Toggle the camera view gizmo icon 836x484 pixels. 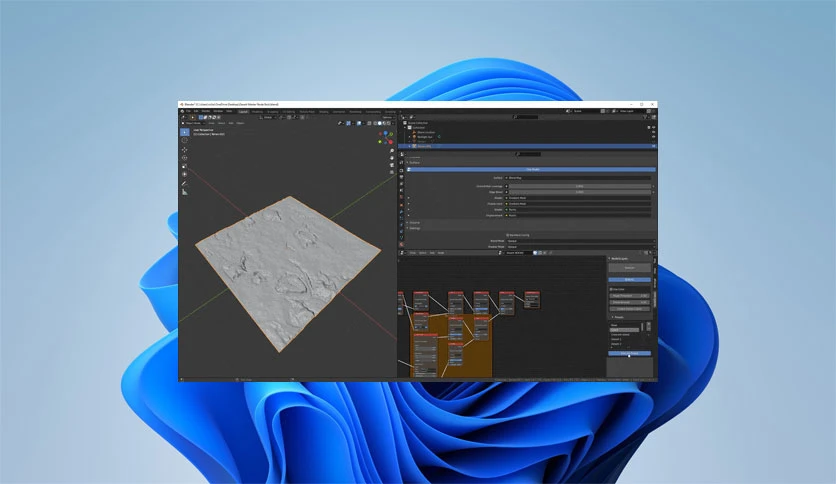pos(392,165)
